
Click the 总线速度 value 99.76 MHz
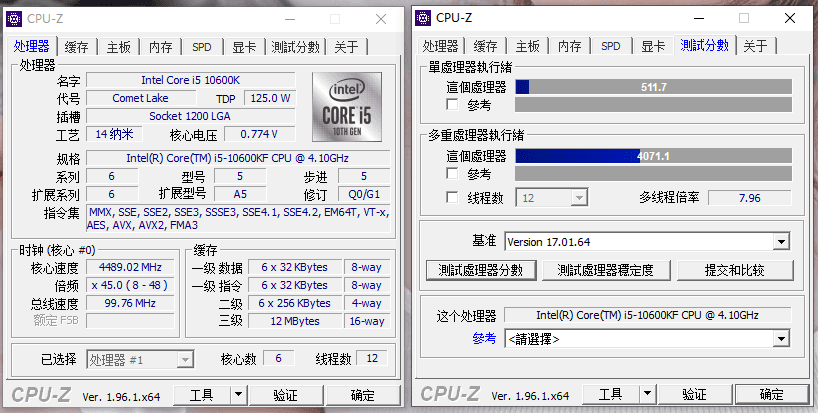click(x=130, y=303)
